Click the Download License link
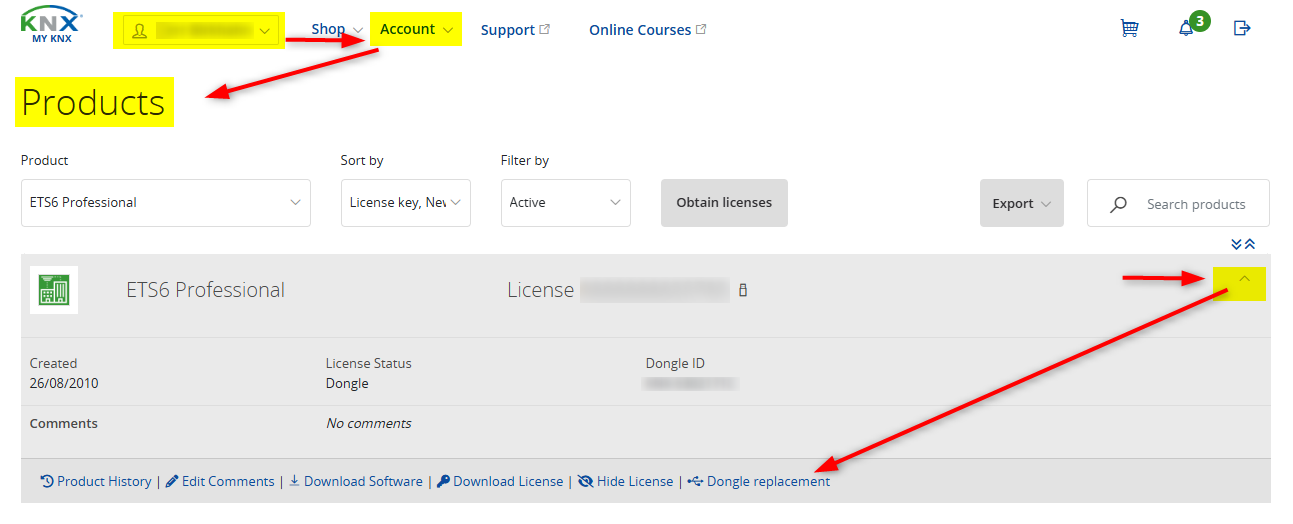Image resolution: width=1293 pixels, height=524 pixels. click(500, 481)
